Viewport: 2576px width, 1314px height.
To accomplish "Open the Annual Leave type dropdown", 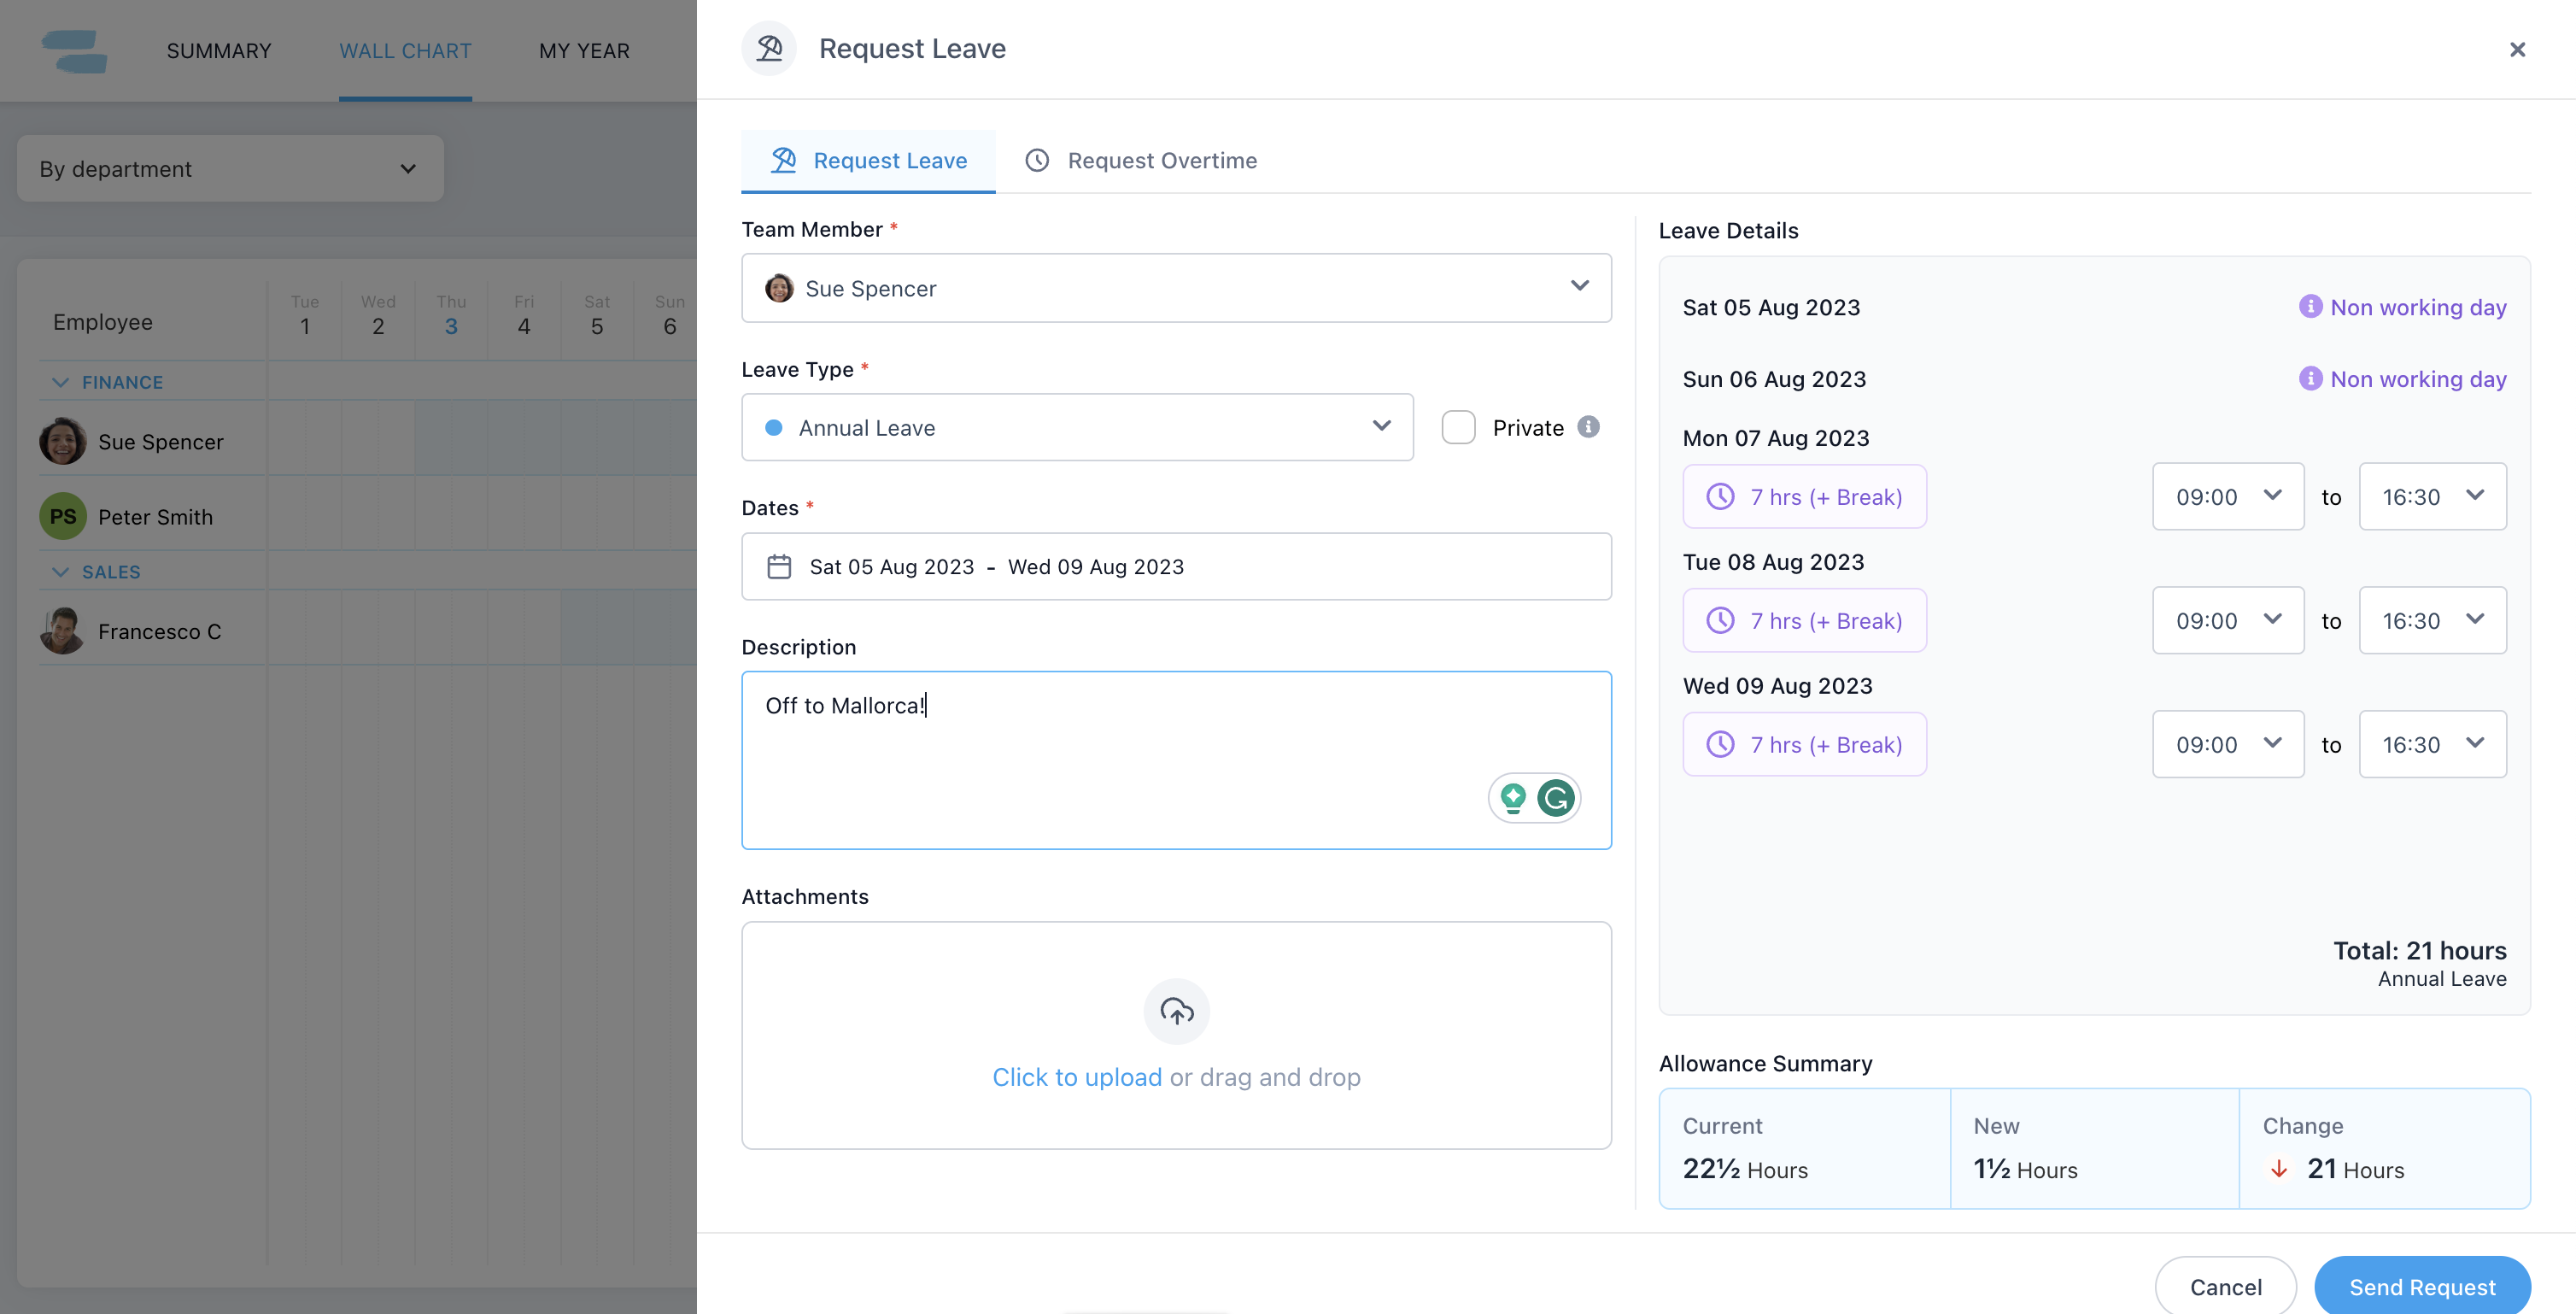I will [x=1077, y=427].
